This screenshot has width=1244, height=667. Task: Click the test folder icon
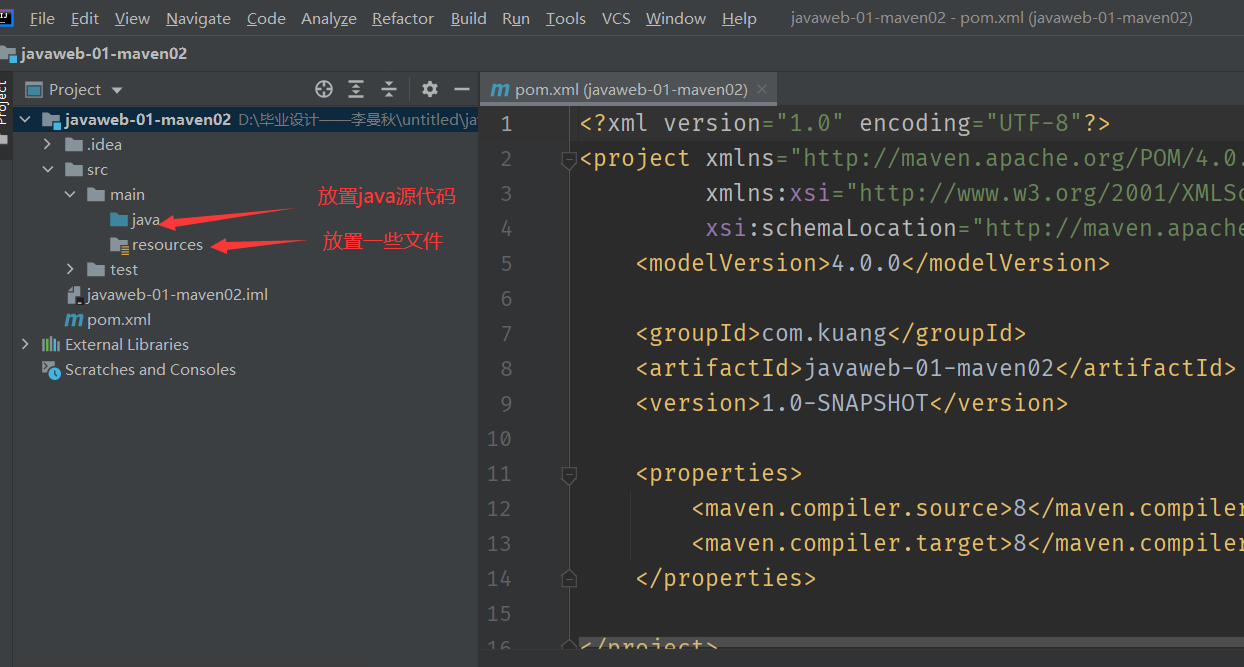[96, 270]
